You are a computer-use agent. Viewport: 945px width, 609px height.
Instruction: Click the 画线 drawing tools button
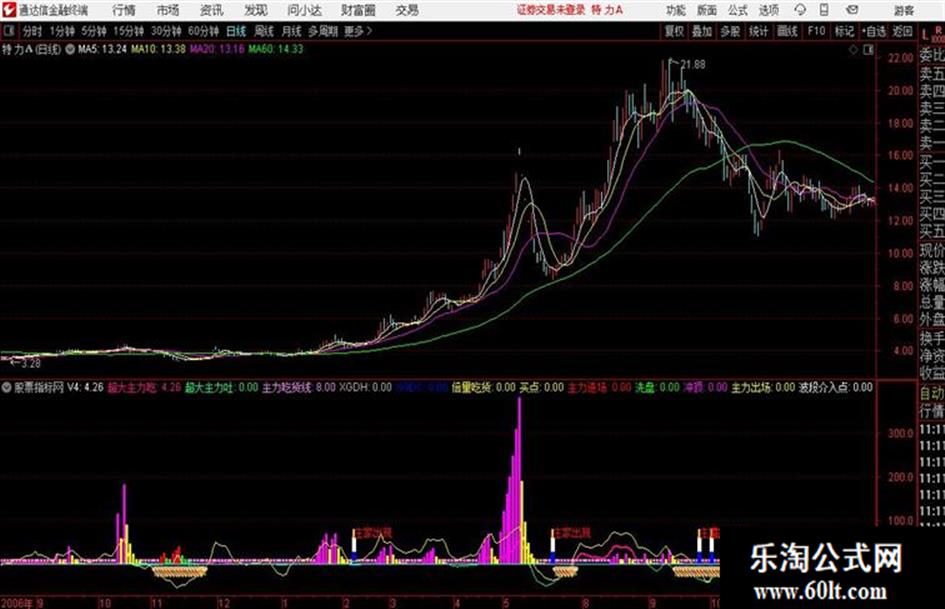tap(787, 31)
